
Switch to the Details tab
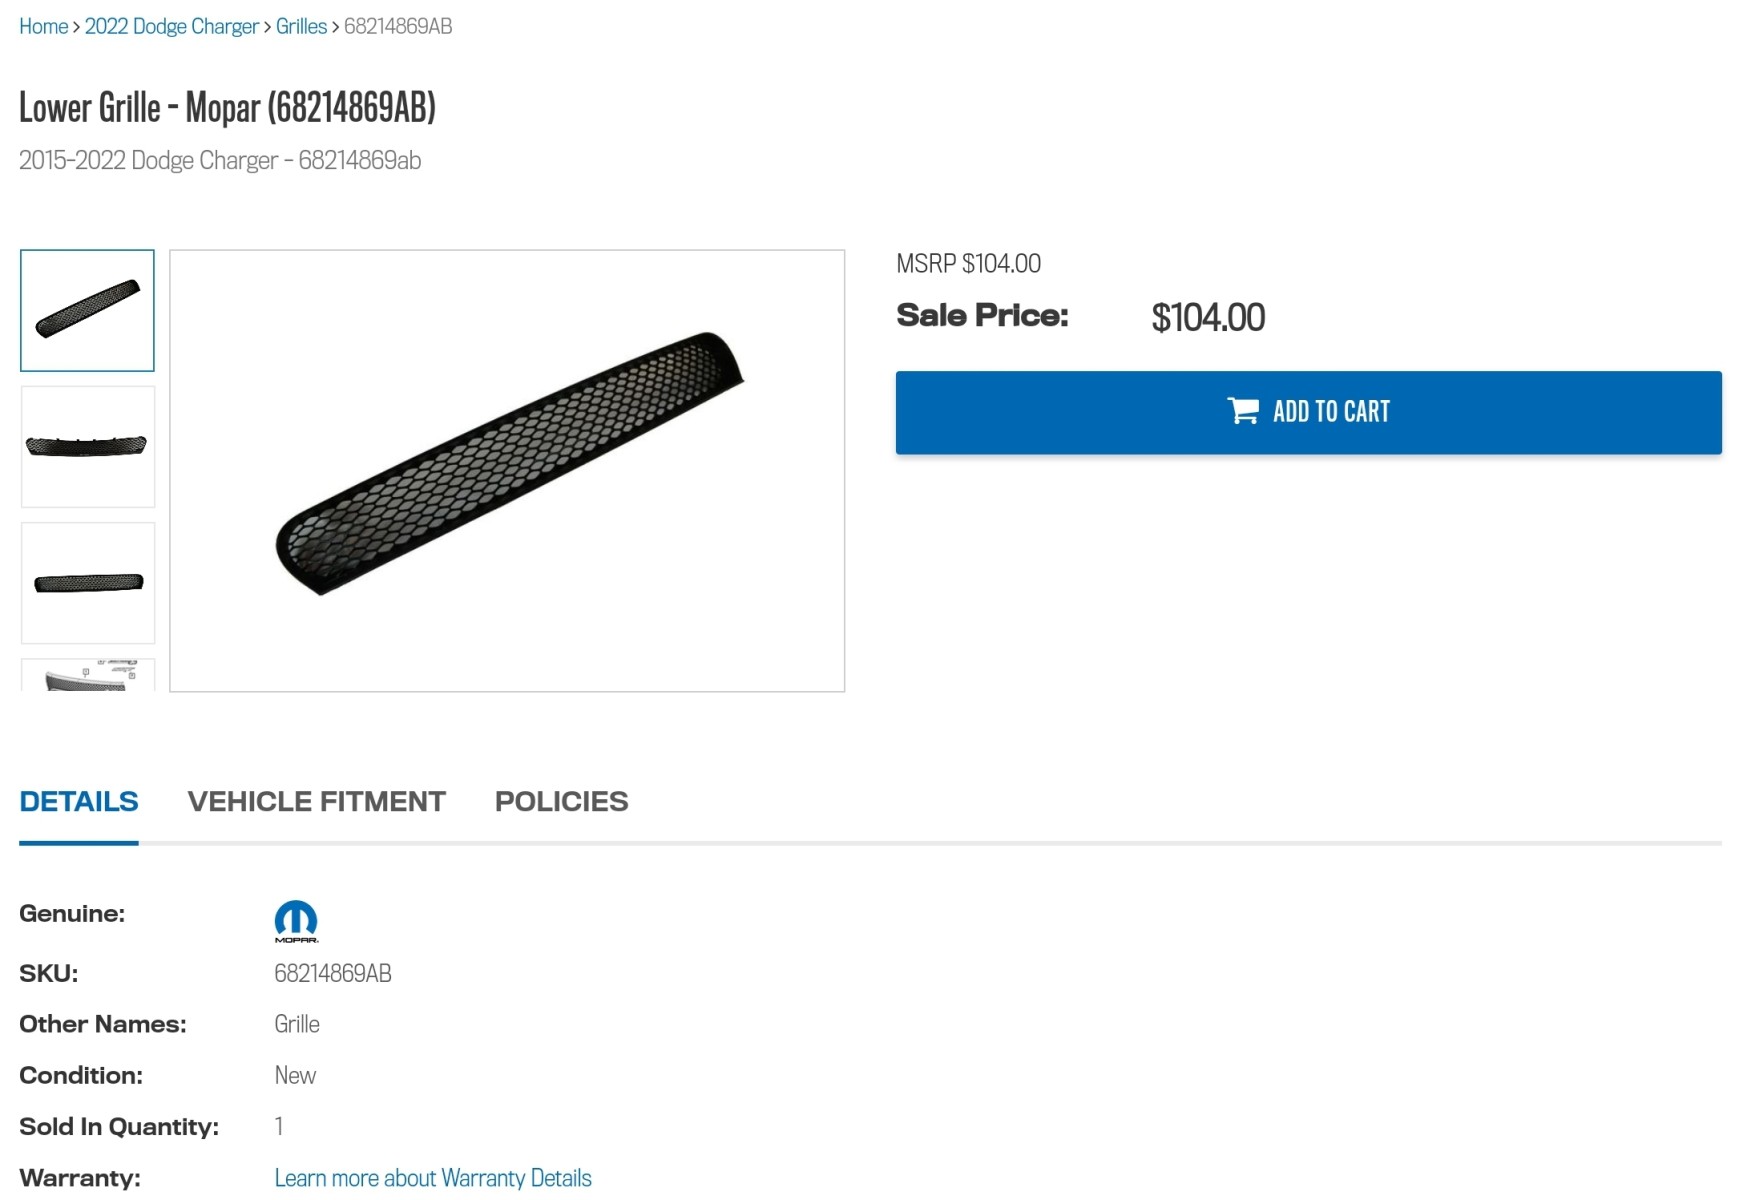[x=79, y=801]
